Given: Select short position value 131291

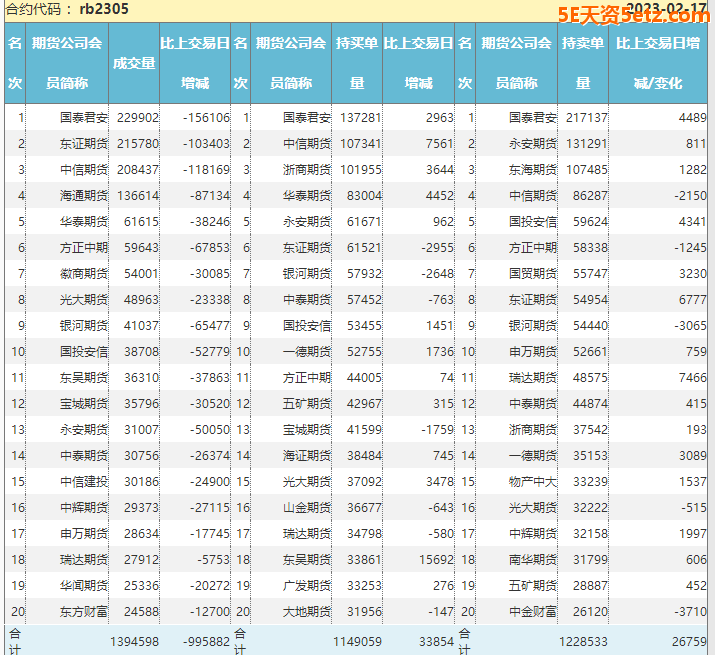Looking at the screenshot, I should pos(587,144).
